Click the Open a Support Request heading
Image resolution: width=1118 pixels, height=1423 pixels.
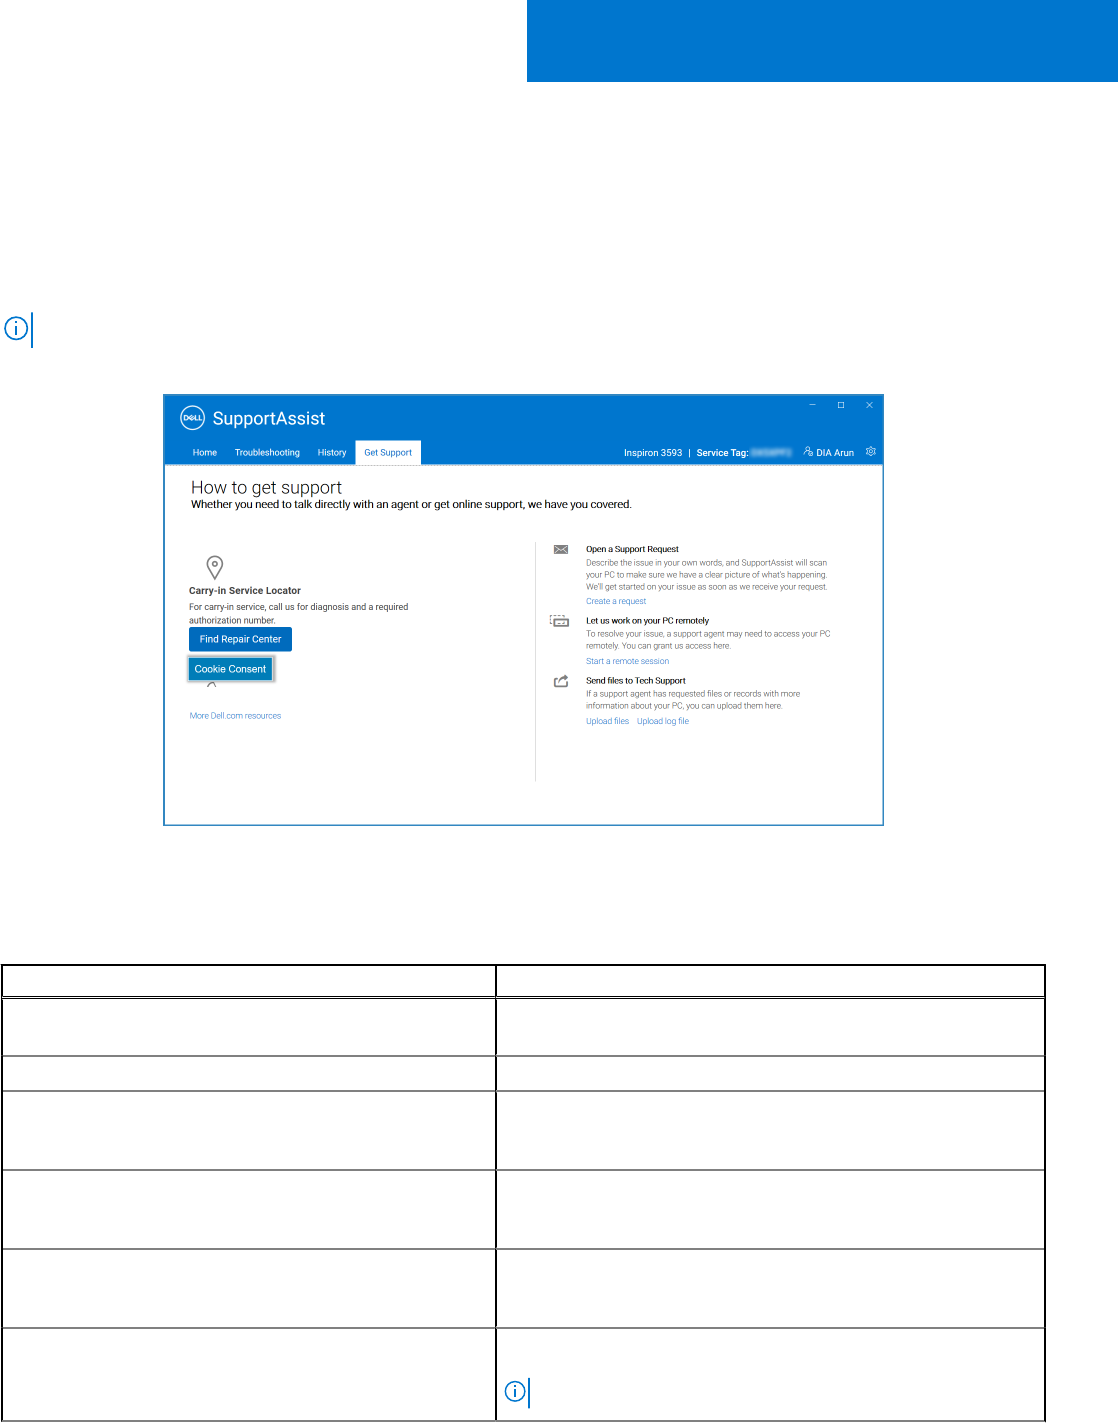[632, 549]
